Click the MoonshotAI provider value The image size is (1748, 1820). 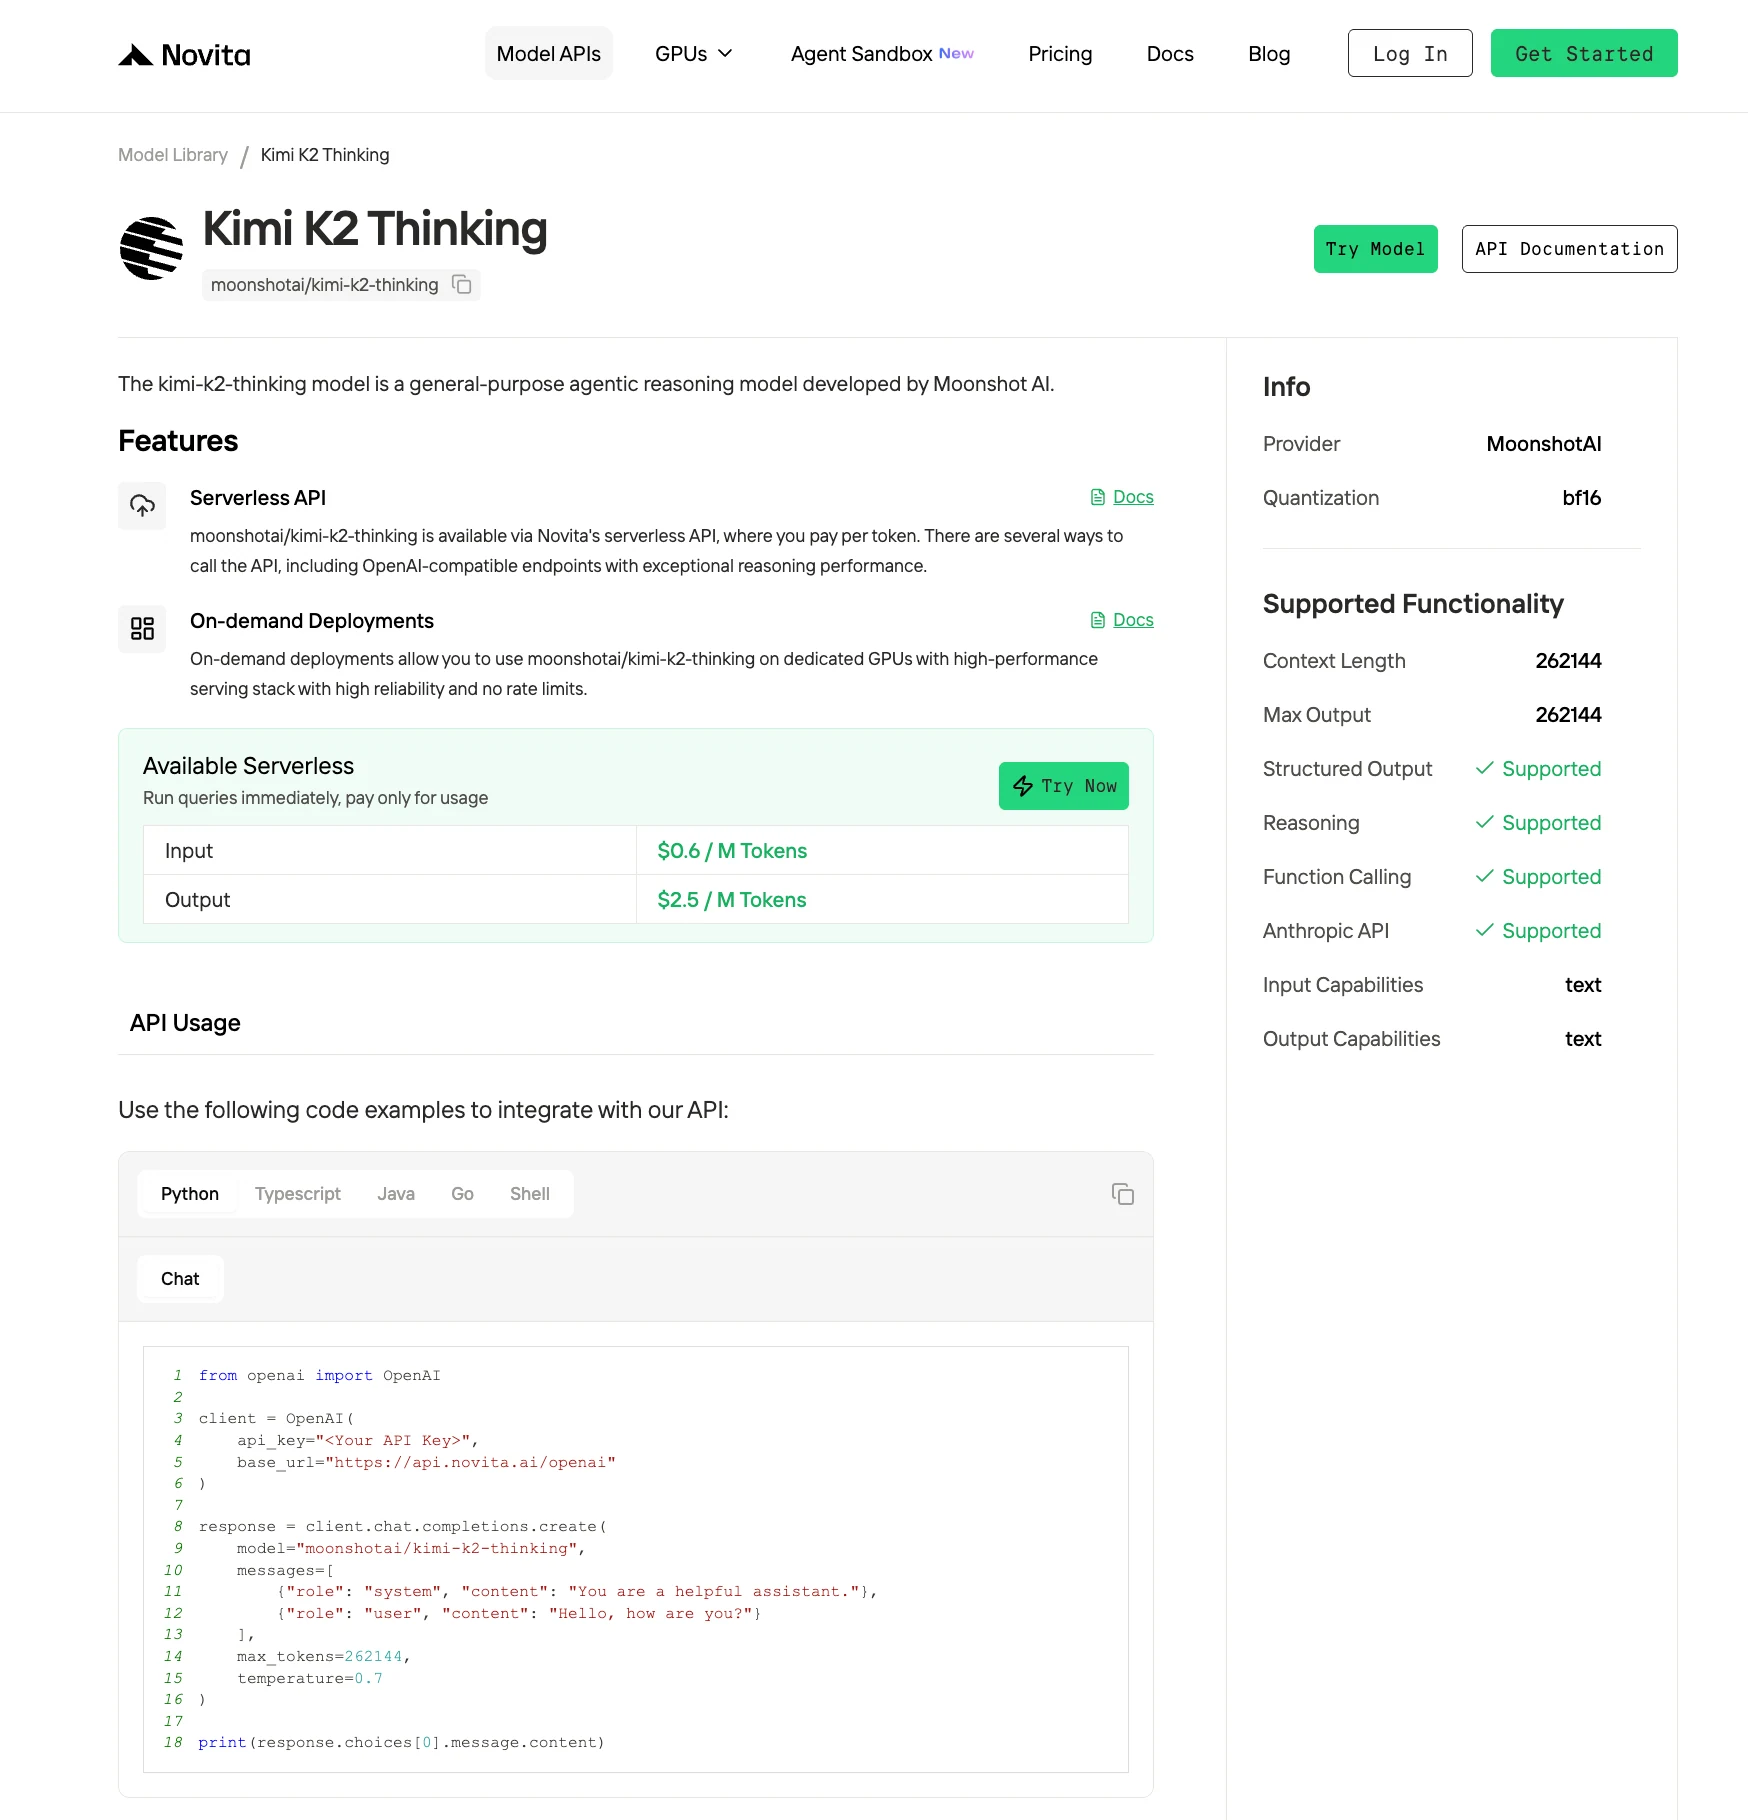click(x=1544, y=444)
